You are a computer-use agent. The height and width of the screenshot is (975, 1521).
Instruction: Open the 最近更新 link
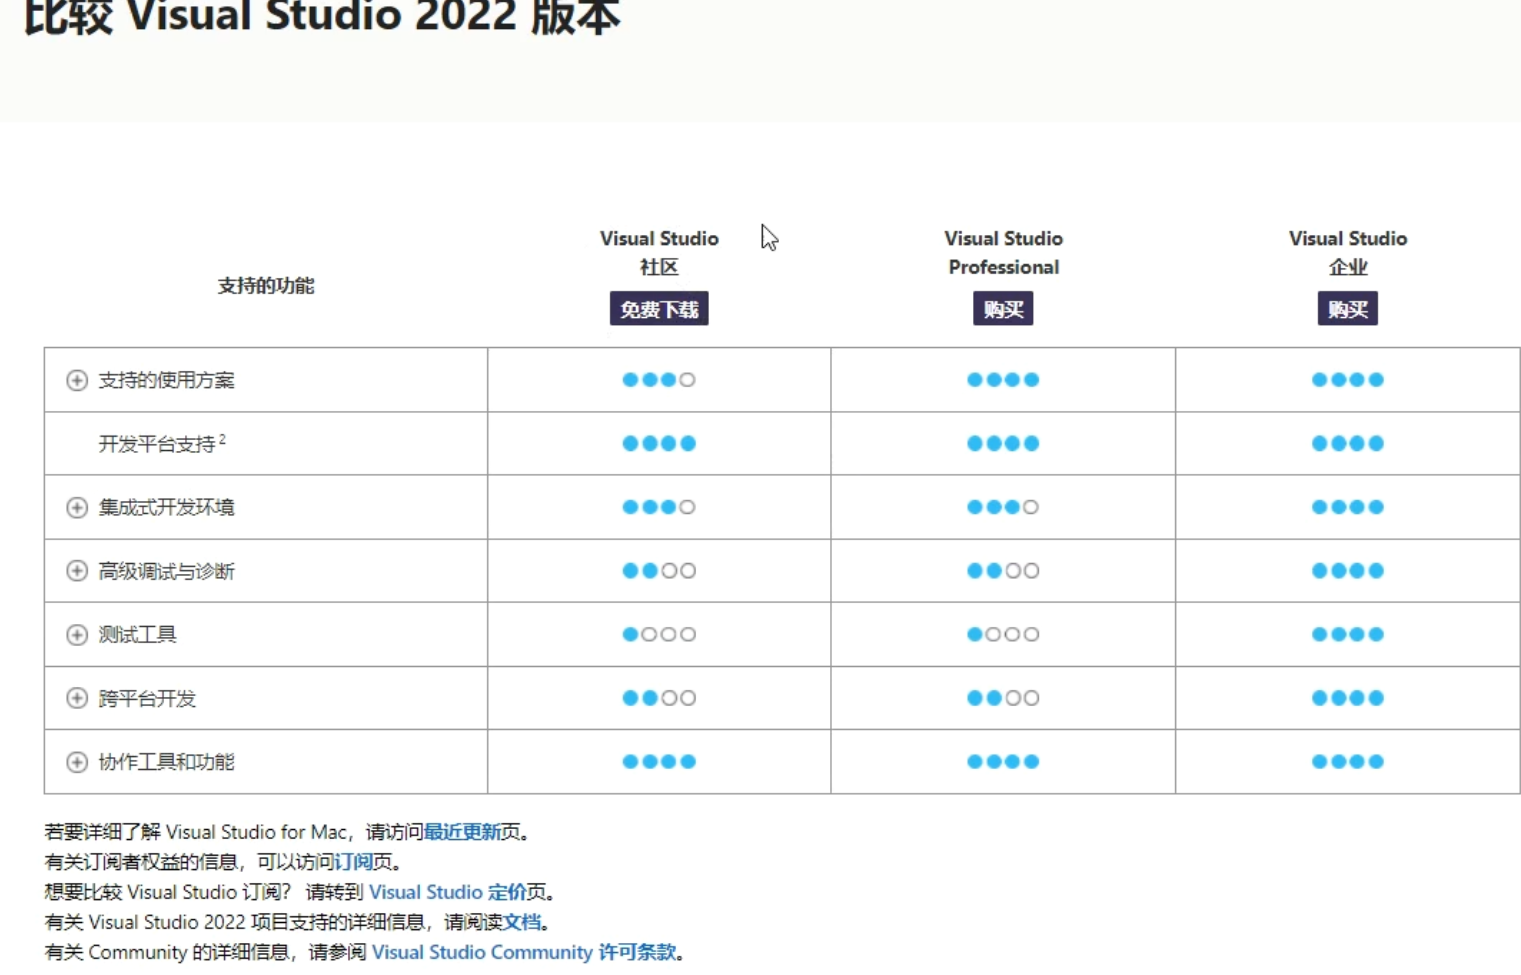point(462,832)
